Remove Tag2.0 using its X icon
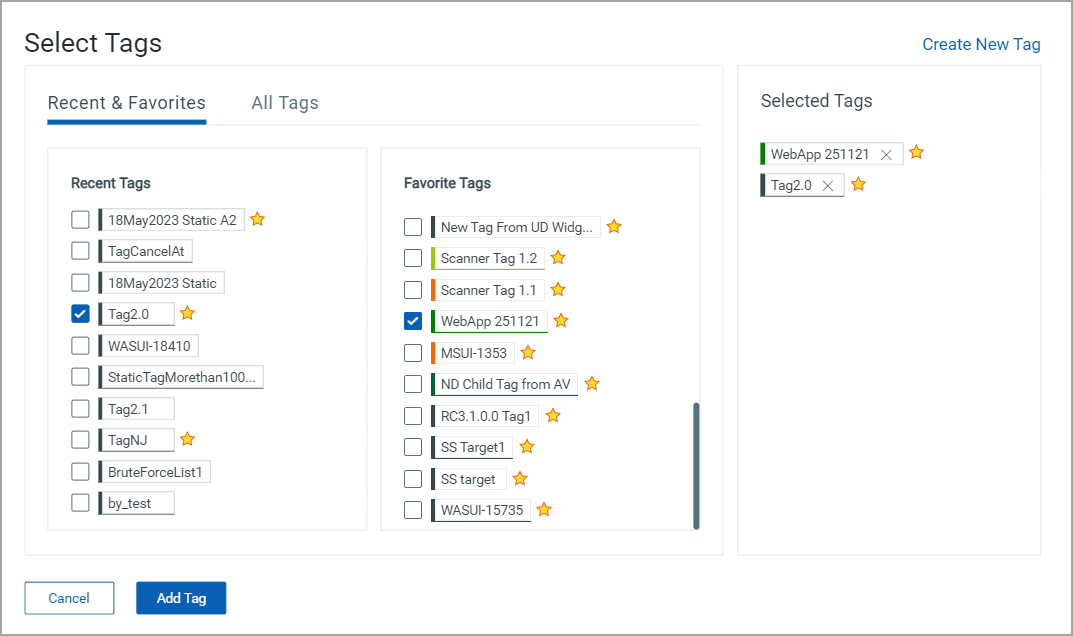This screenshot has width=1073, height=636. click(827, 186)
